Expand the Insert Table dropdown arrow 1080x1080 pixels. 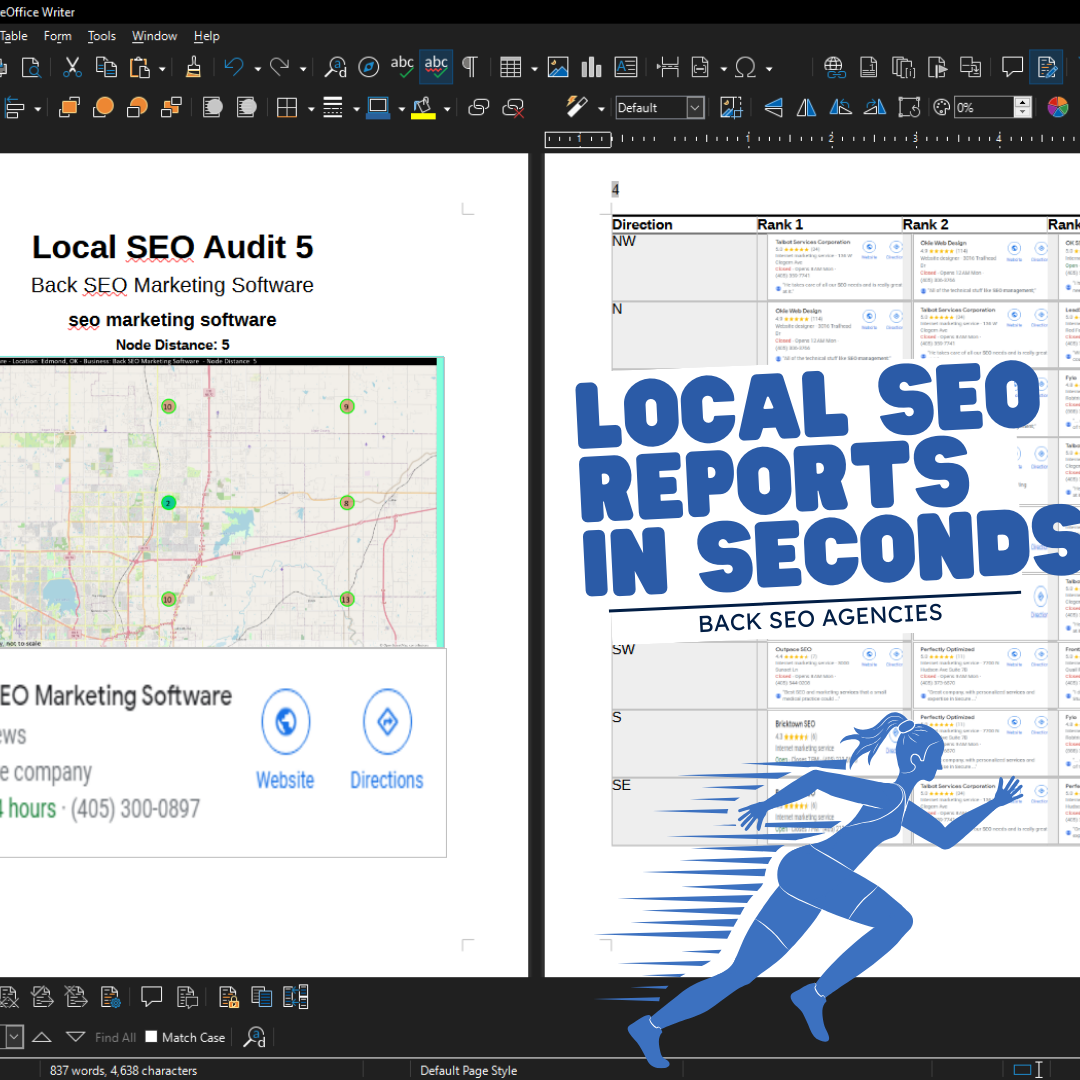click(534, 68)
